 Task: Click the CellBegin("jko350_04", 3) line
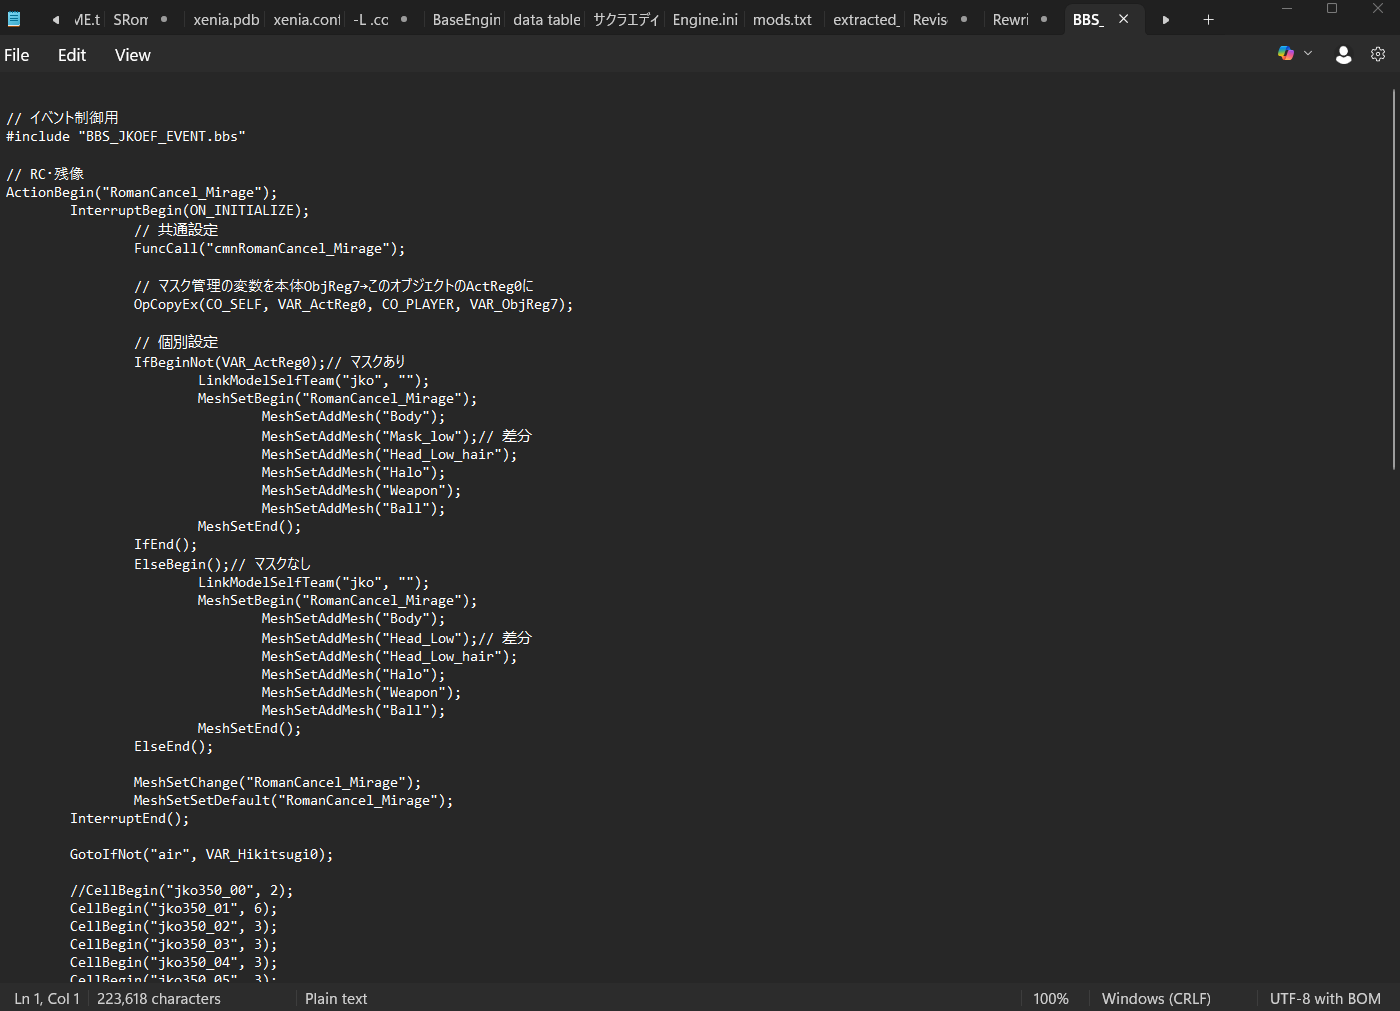[174, 962]
